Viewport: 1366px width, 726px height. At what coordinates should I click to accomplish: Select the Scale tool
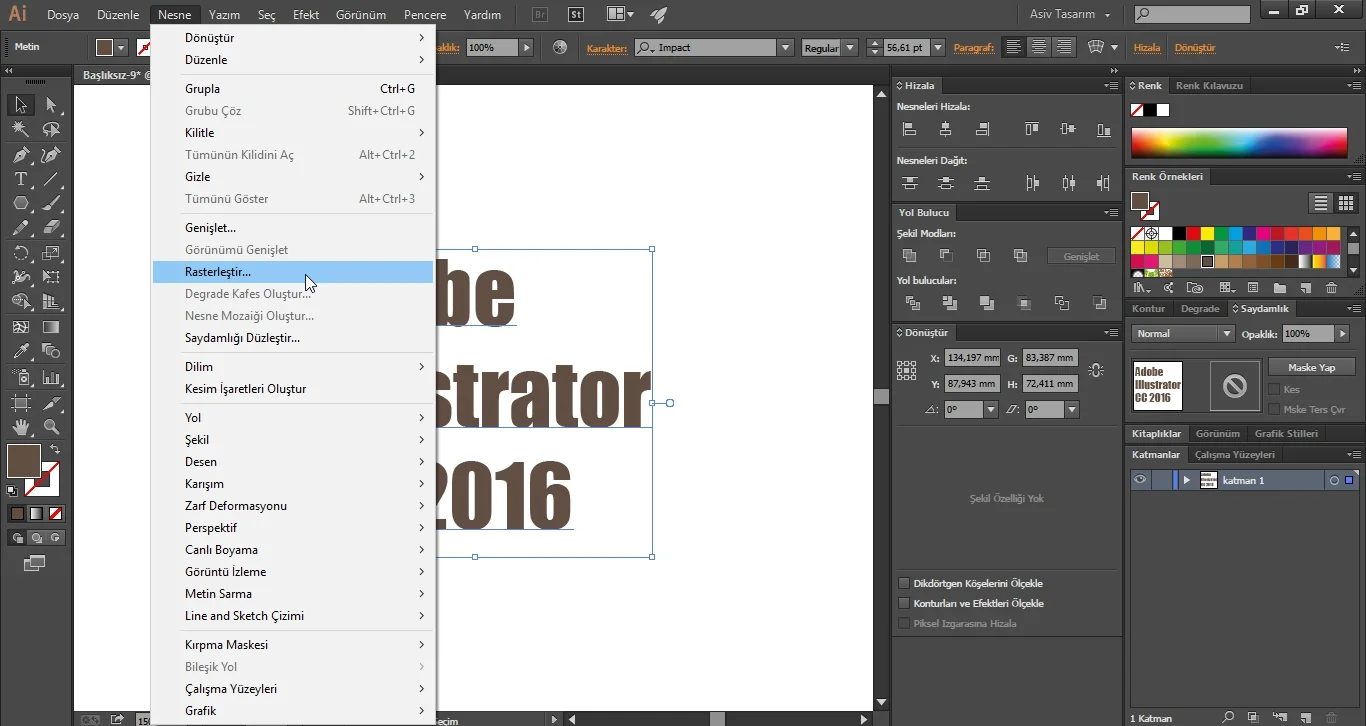click(x=51, y=253)
